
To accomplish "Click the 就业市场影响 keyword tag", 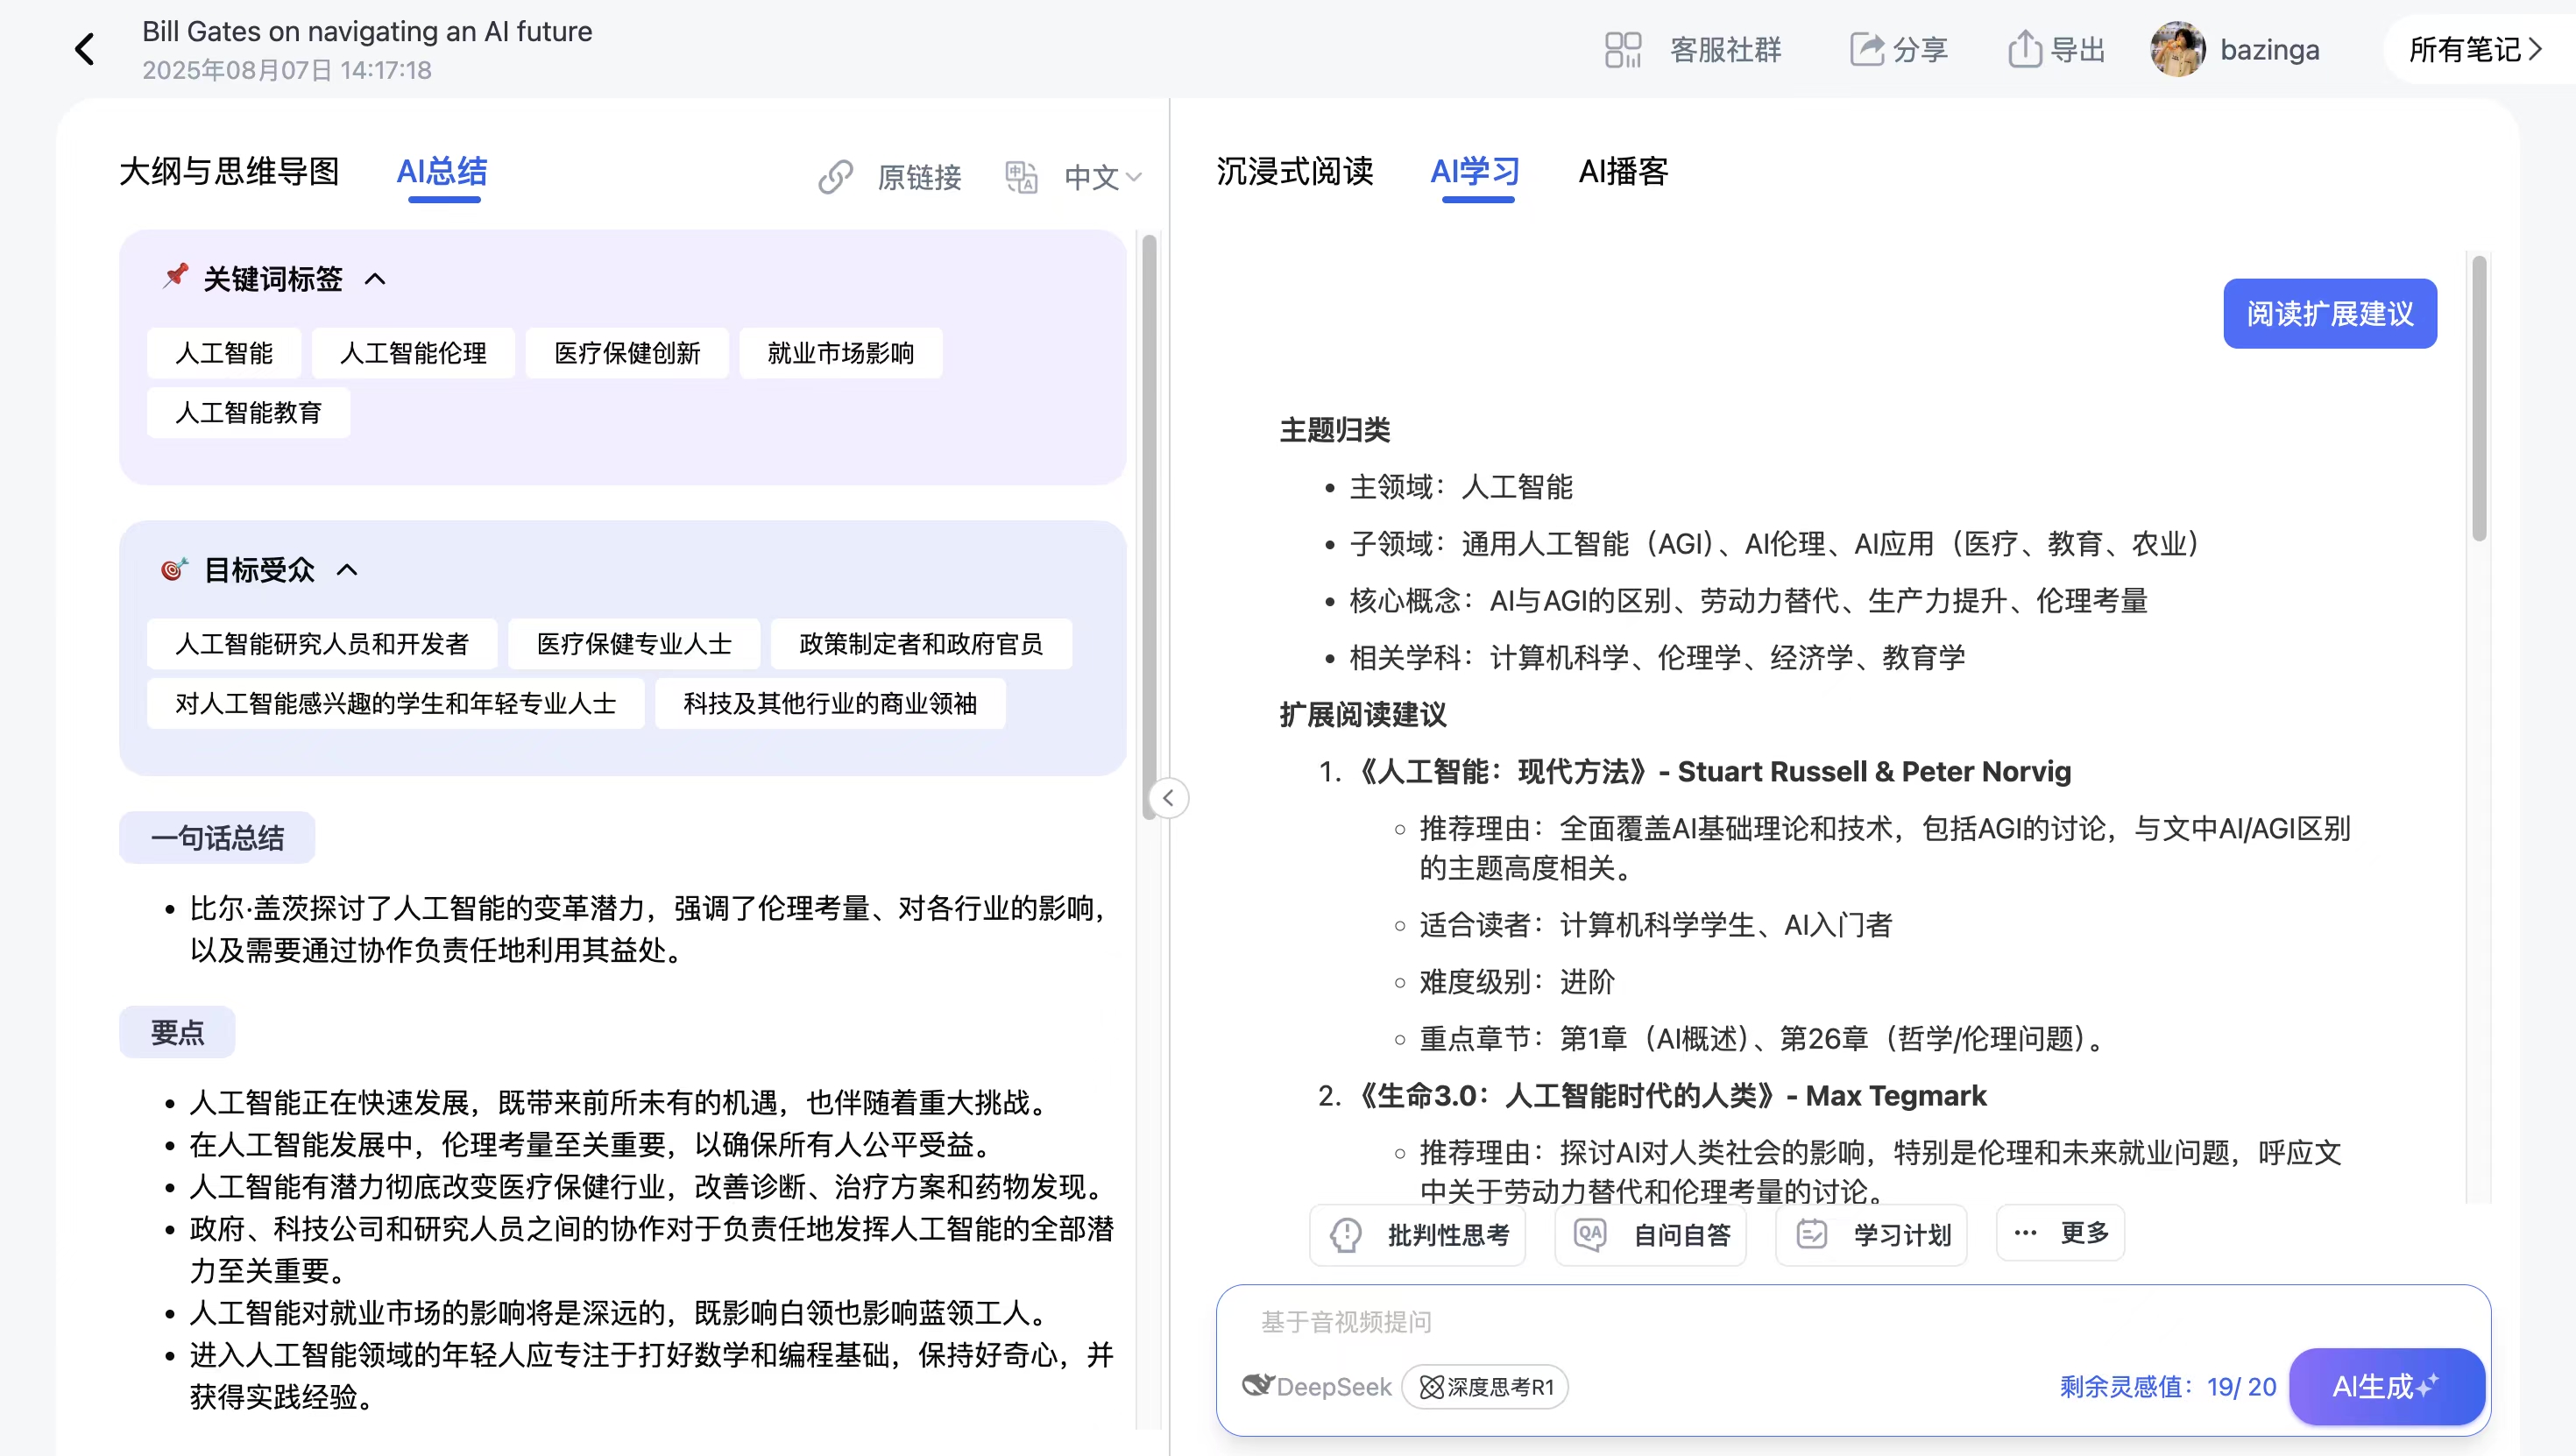I will 840,353.
